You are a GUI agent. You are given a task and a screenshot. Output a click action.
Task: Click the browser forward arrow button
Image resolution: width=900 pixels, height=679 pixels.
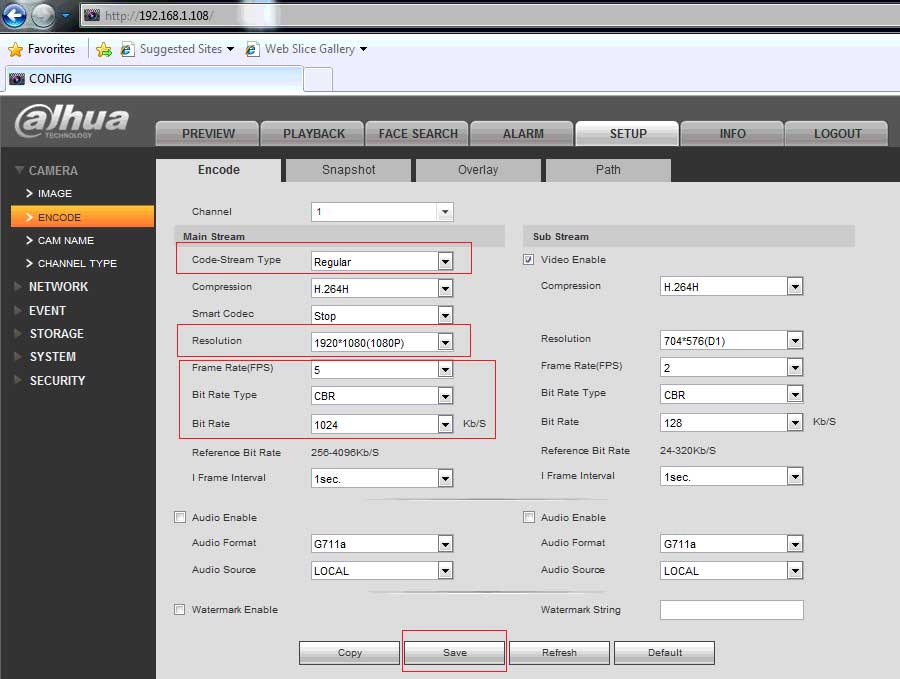pyautogui.click(x=43, y=16)
